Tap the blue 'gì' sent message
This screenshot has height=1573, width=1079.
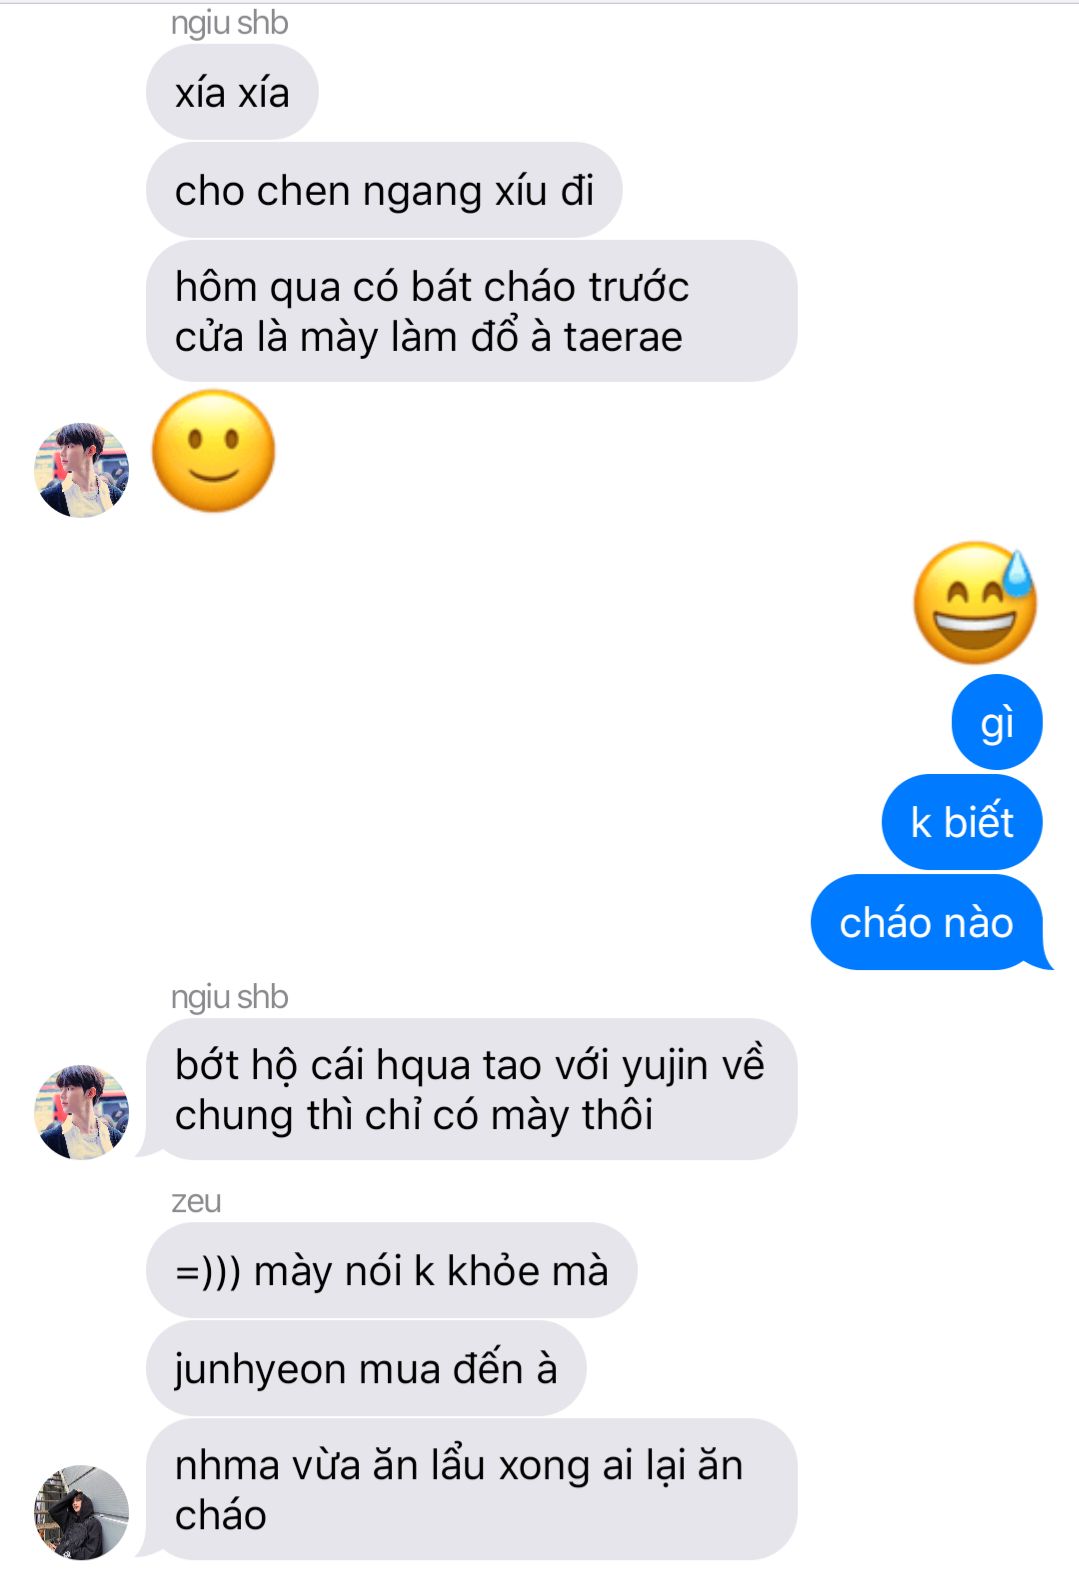997,722
